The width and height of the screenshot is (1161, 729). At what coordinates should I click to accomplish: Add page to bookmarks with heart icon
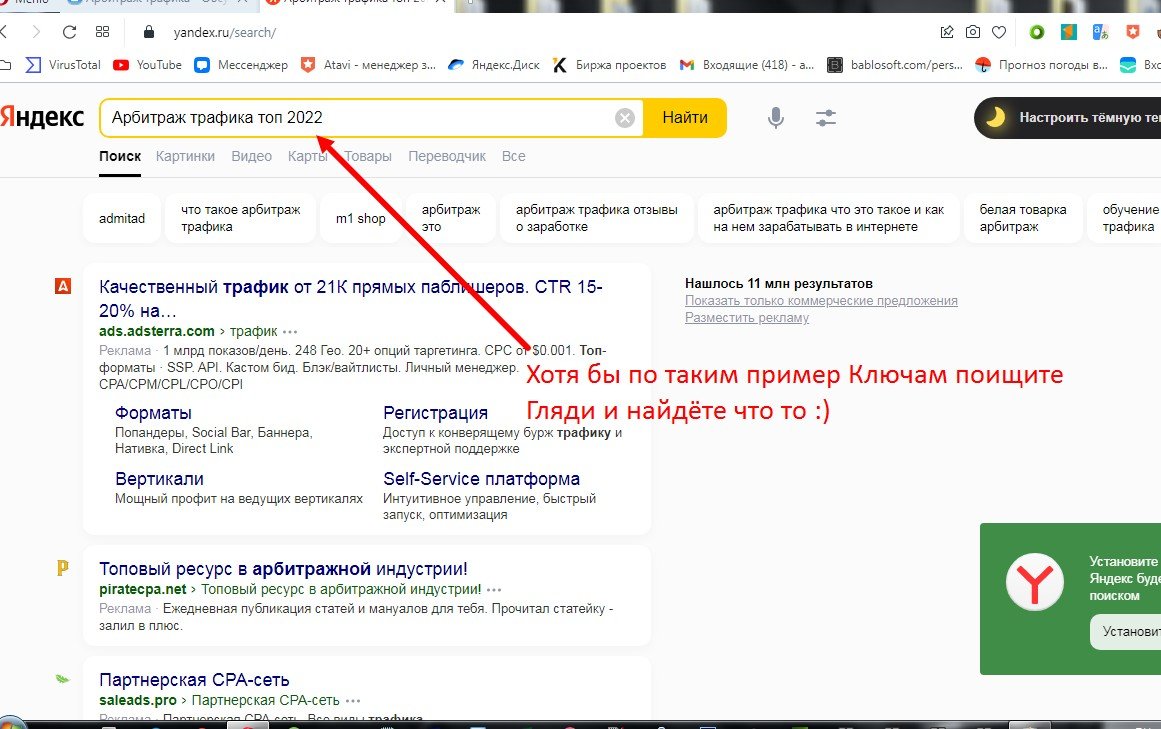coord(999,32)
